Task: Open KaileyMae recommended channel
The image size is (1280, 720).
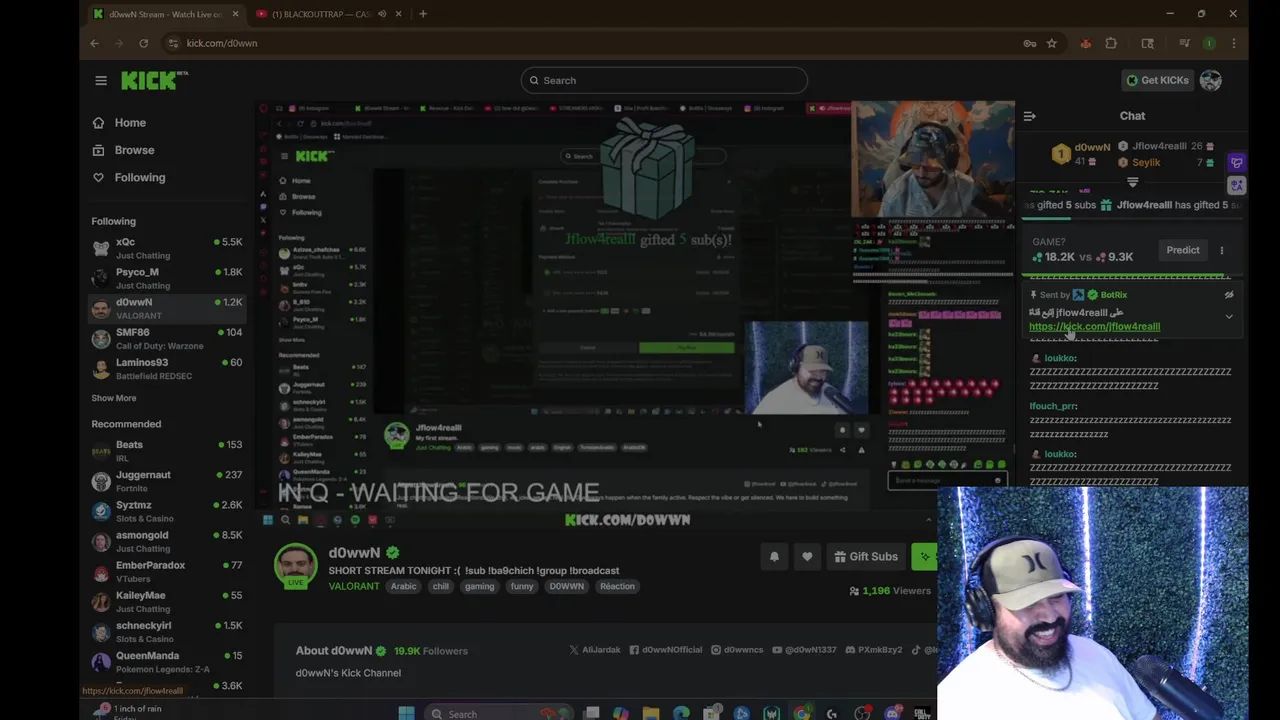Action: [167, 601]
